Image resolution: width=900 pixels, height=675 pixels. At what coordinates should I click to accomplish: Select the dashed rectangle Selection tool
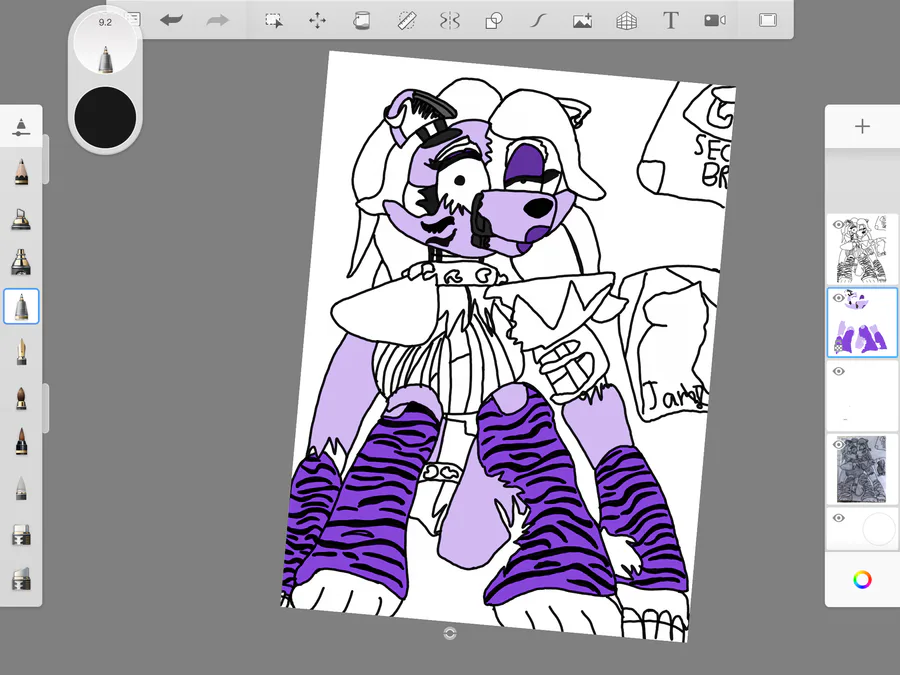[273, 21]
